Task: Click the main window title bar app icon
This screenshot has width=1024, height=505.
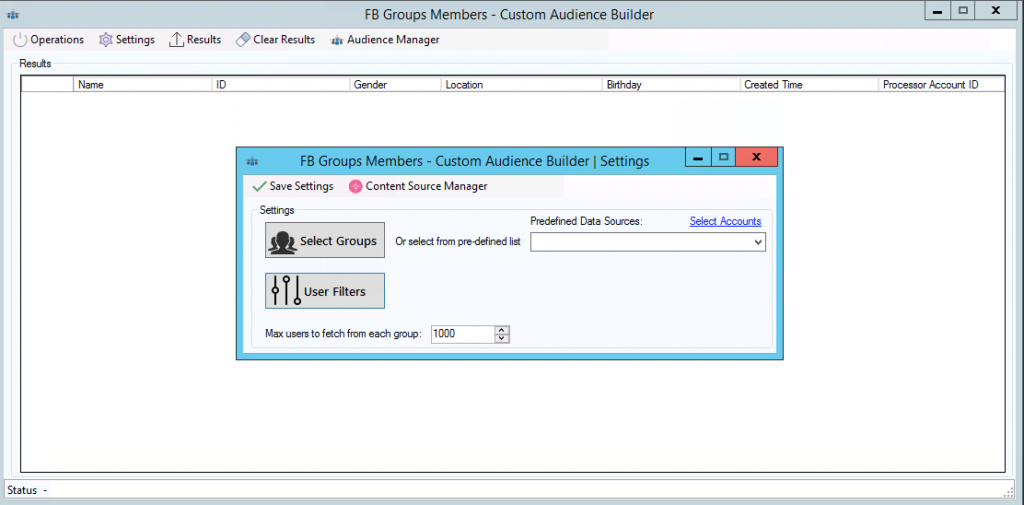Action: tap(13, 14)
